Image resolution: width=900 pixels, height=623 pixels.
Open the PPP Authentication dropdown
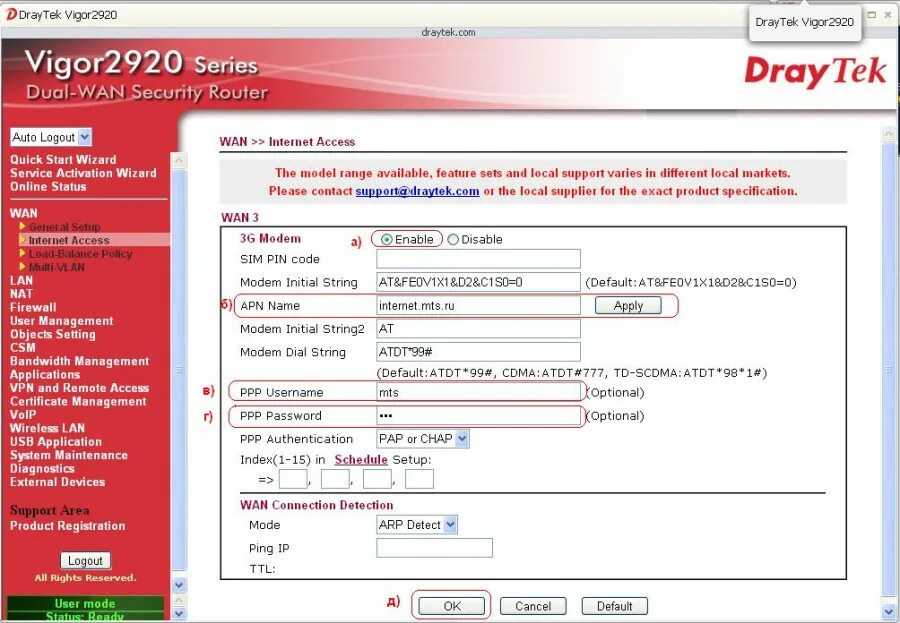click(422, 439)
